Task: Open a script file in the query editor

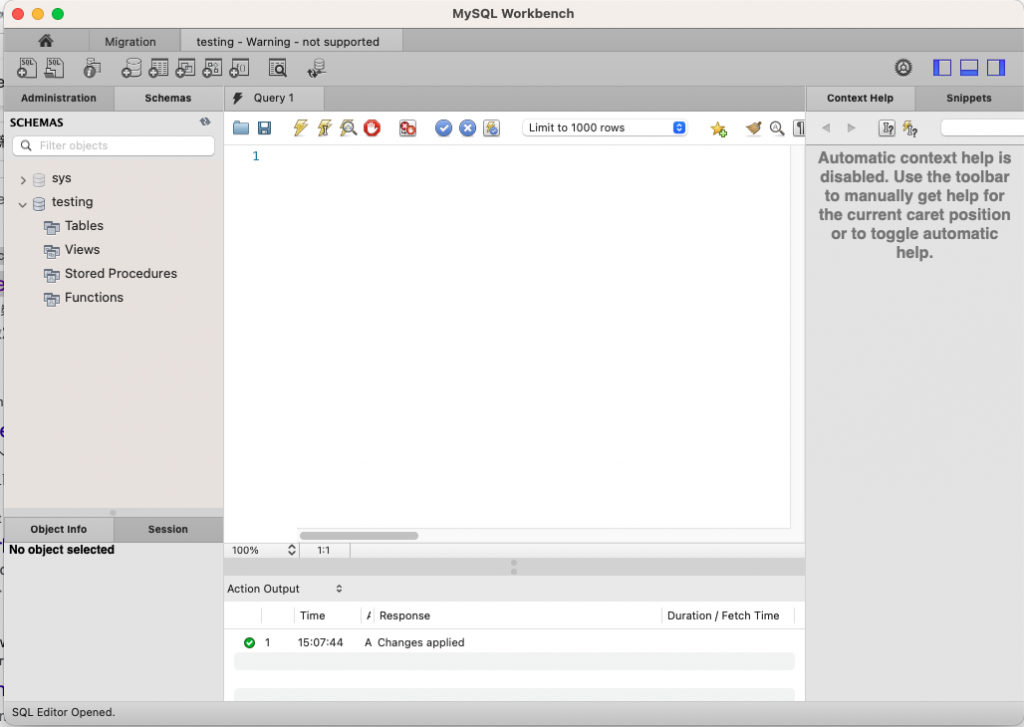Action: click(241, 127)
